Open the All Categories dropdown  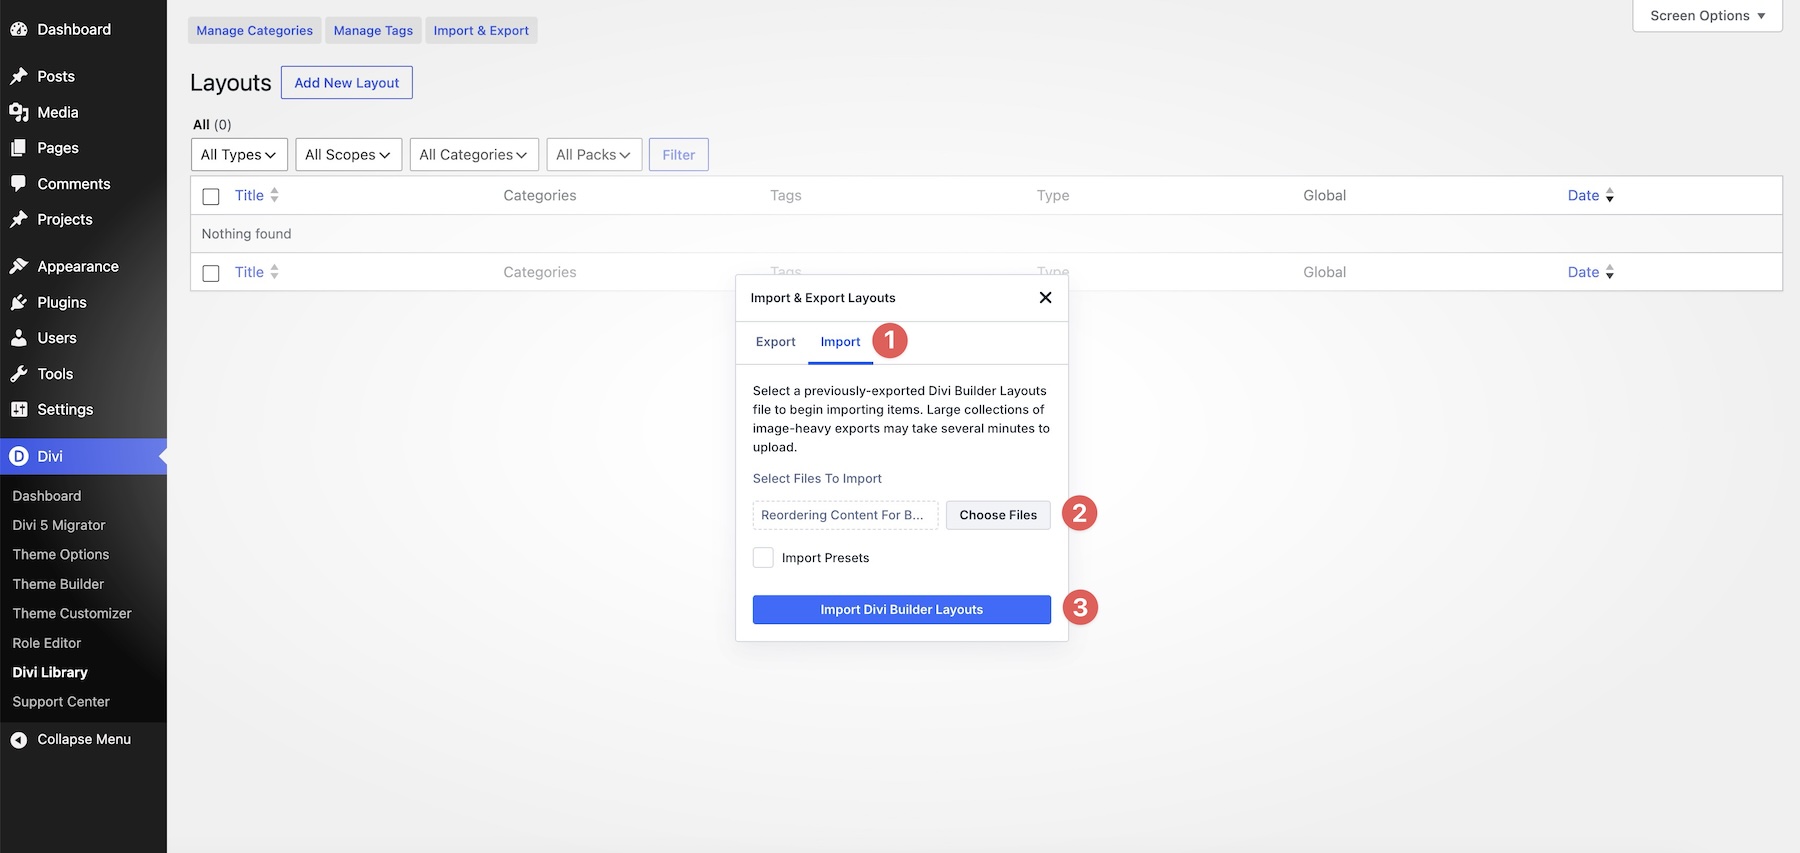[x=474, y=155]
